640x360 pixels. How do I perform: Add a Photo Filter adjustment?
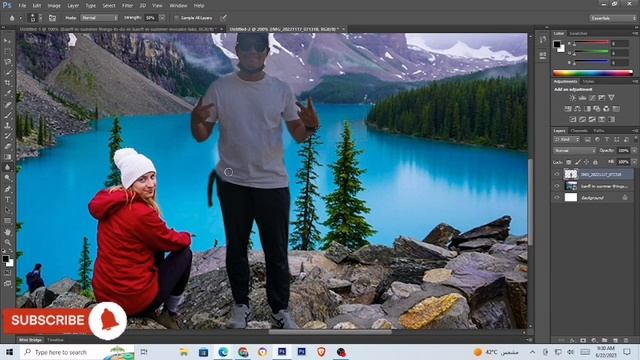pos(597,109)
